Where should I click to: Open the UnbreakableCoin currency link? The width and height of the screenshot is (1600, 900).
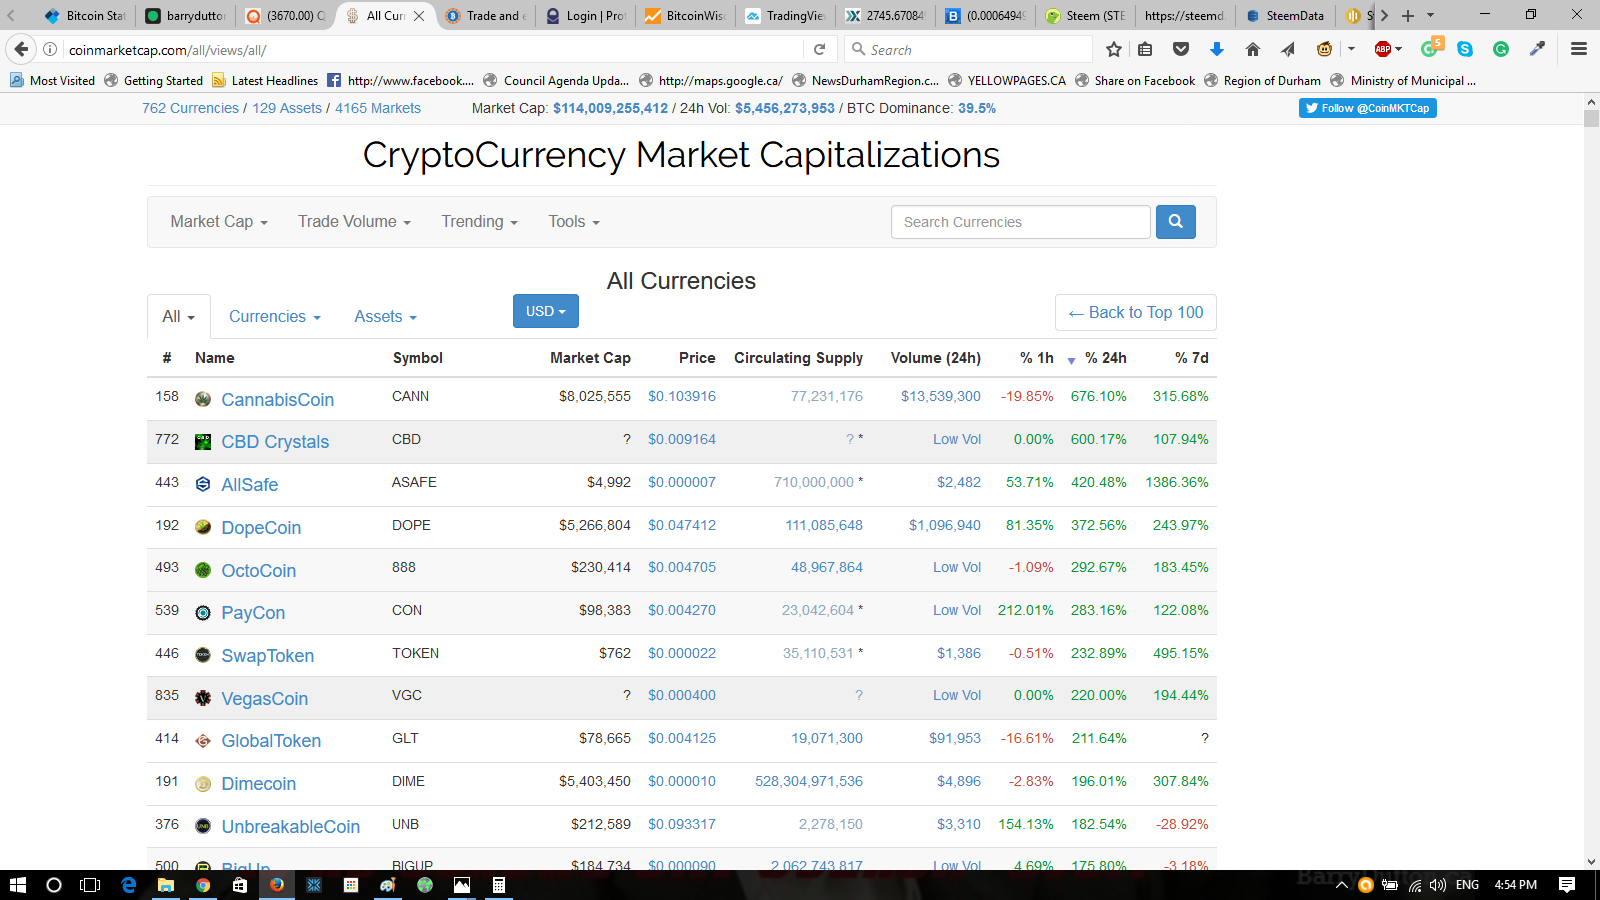291,827
